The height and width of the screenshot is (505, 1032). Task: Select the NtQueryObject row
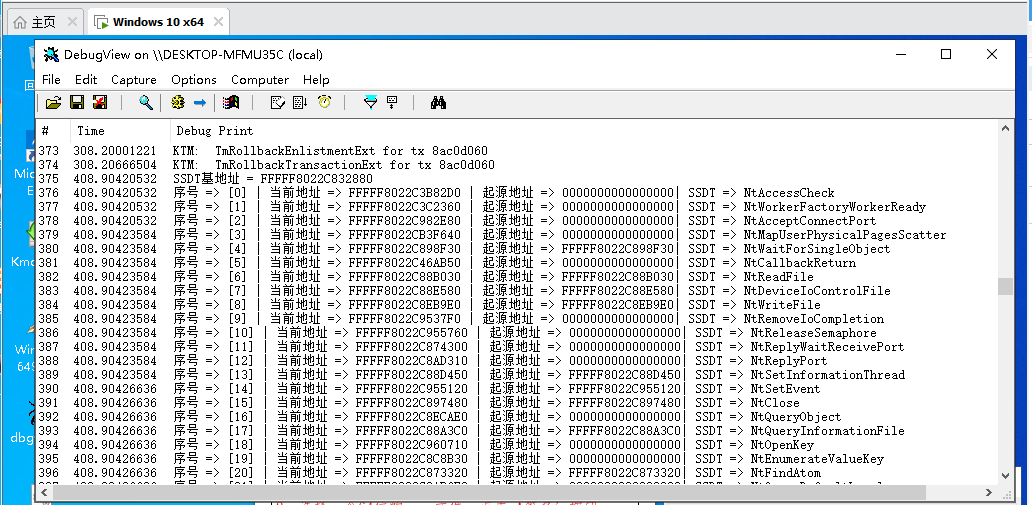point(517,417)
